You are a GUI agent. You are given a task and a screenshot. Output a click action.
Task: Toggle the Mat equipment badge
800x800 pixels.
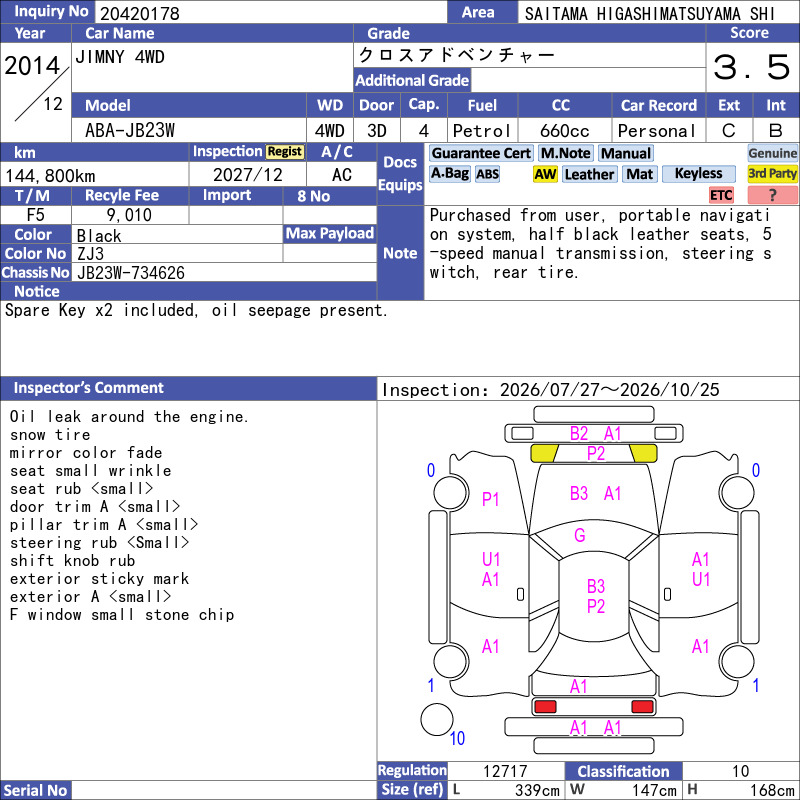tap(640, 174)
